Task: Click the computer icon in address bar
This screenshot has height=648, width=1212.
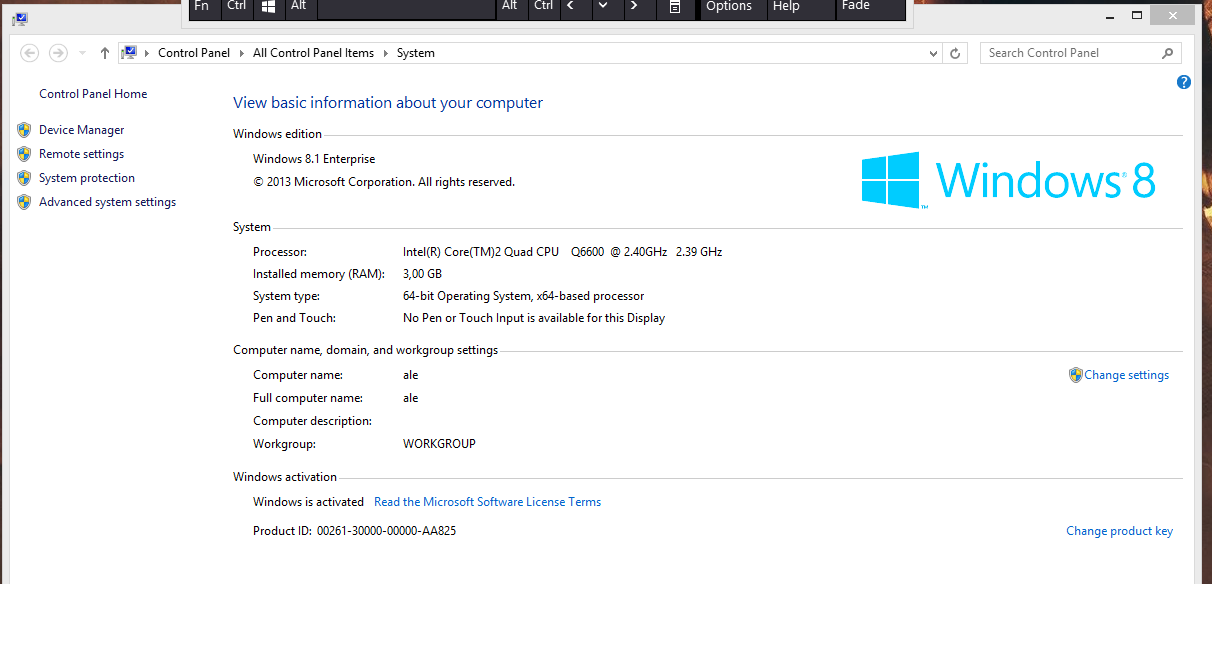Action: pyautogui.click(x=129, y=53)
